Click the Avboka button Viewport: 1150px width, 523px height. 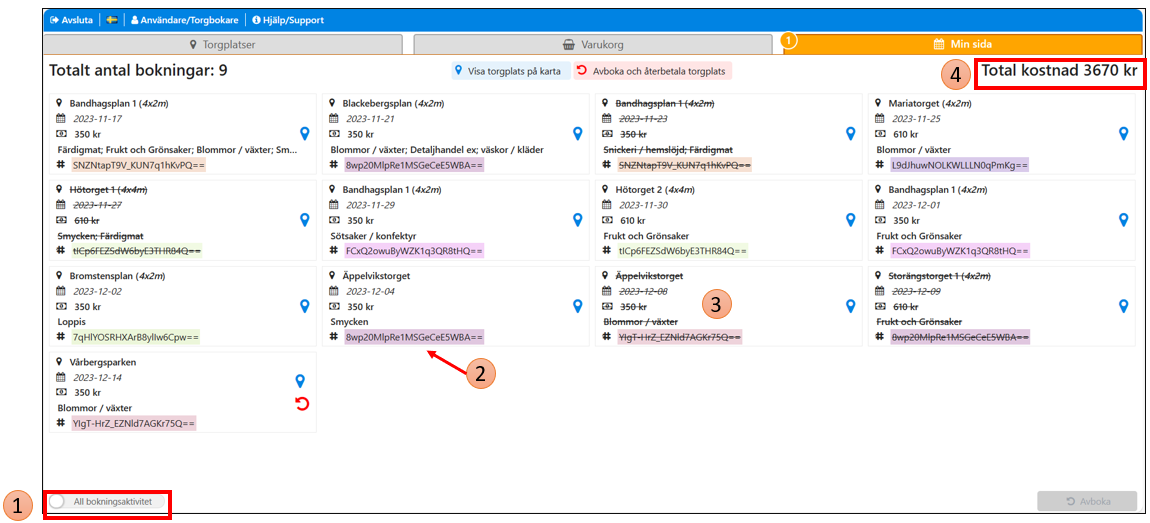click(1087, 501)
